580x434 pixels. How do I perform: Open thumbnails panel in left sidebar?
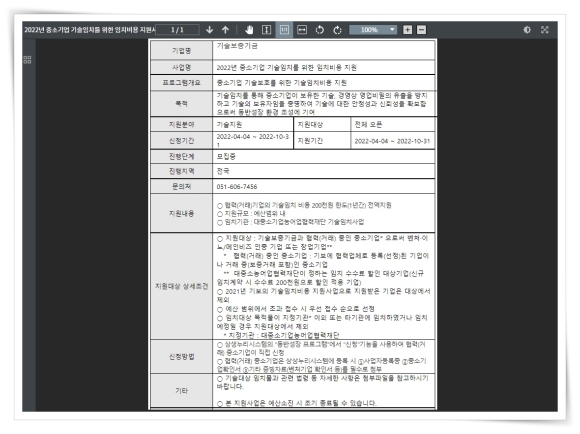coord(27,60)
